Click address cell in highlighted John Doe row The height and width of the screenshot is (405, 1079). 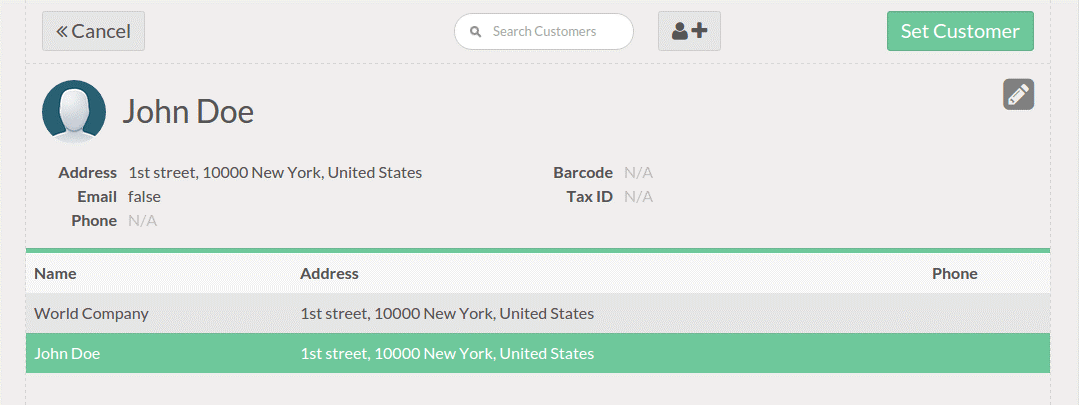pos(447,354)
